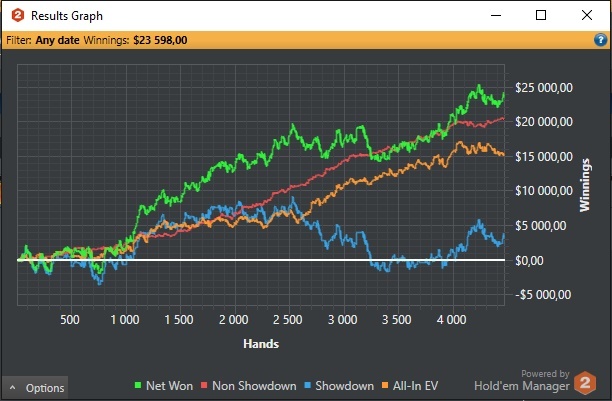The width and height of the screenshot is (612, 401).
Task: Maximize the Results Graph window
Action: pyautogui.click(x=541, y=16)
